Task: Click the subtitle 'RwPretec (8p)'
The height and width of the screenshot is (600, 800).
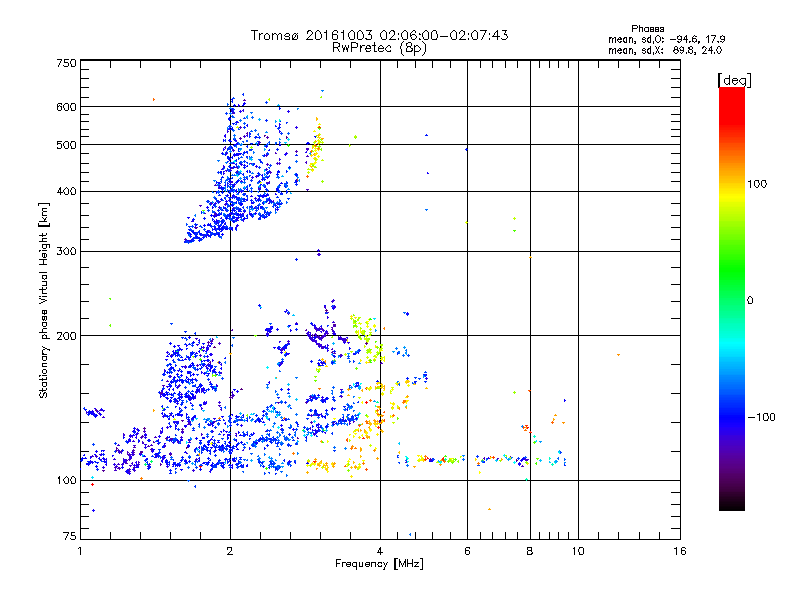Action: point(379,48)
